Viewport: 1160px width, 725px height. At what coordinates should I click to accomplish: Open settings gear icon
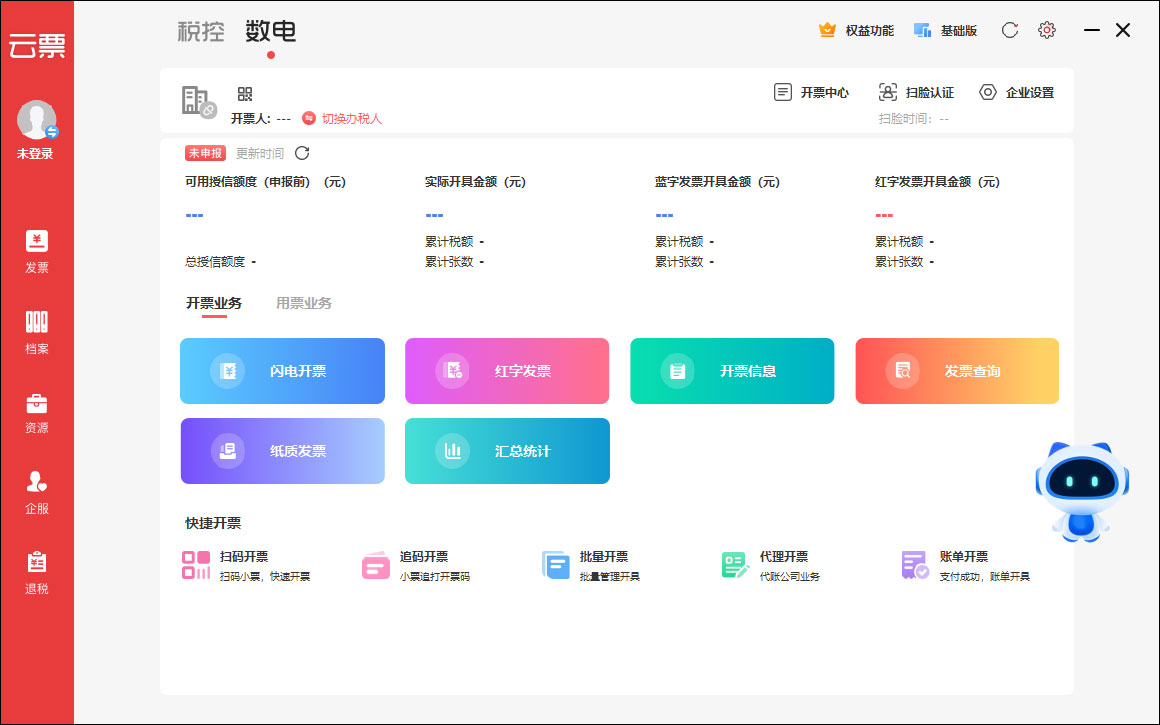point(1047,30)
